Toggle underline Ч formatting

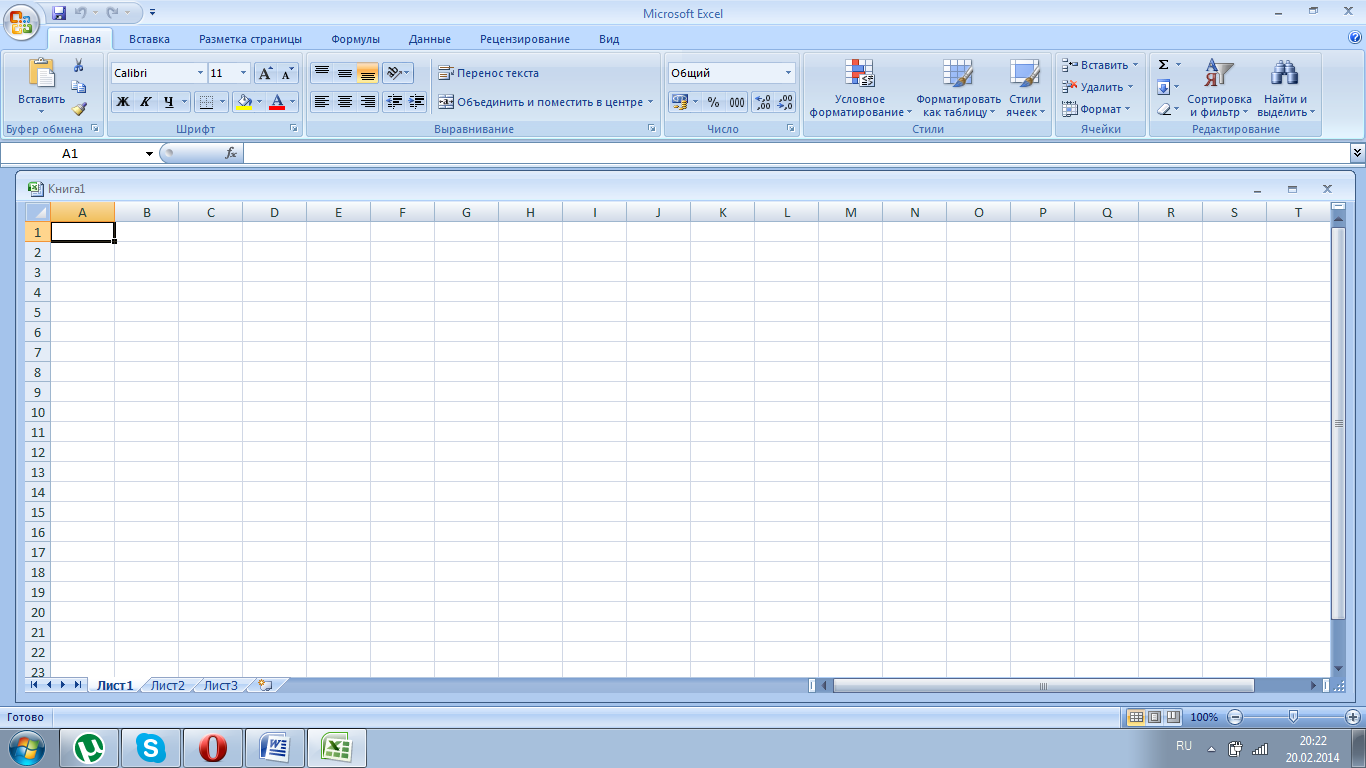[x=169, y=102]
